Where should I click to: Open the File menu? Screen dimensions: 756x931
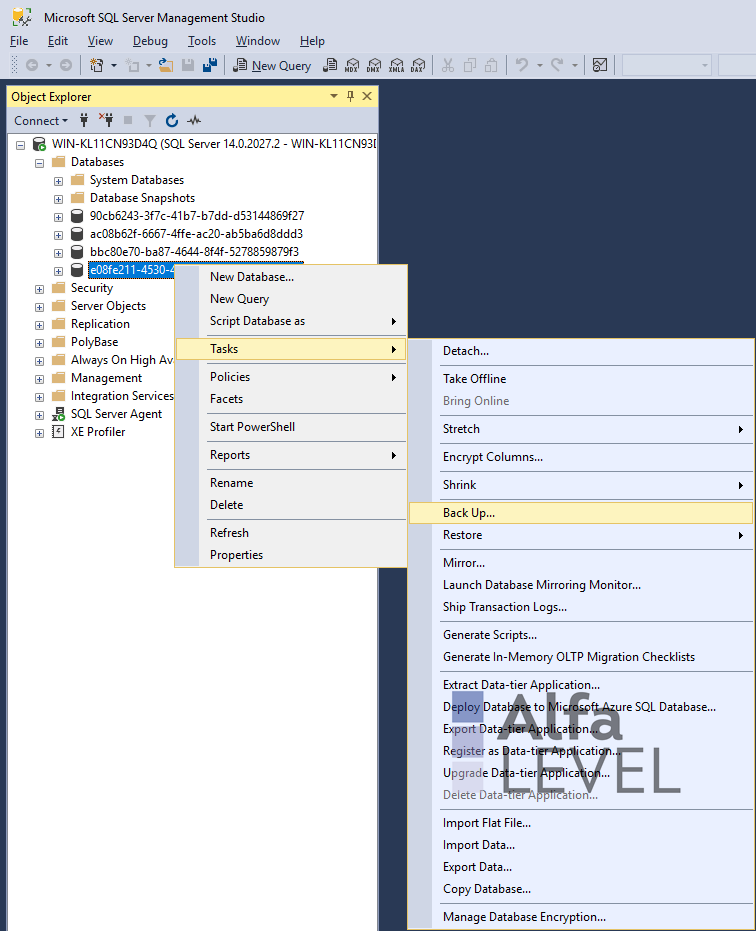19,41
